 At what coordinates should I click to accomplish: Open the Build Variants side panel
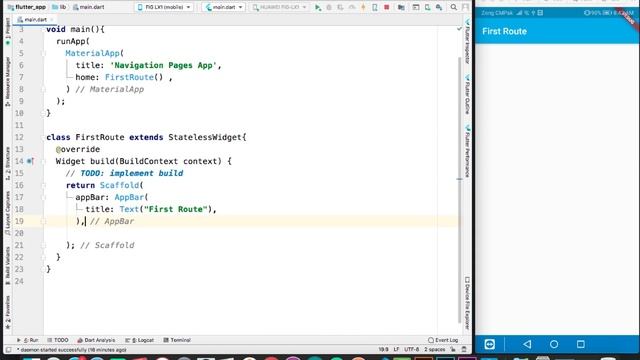[x=8, y=266]
